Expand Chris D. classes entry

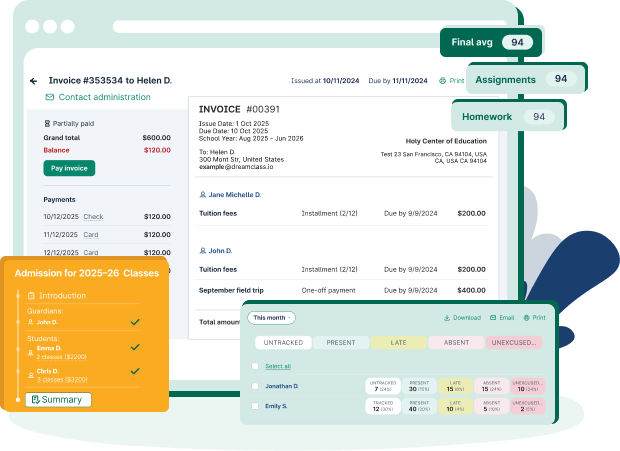59,380
